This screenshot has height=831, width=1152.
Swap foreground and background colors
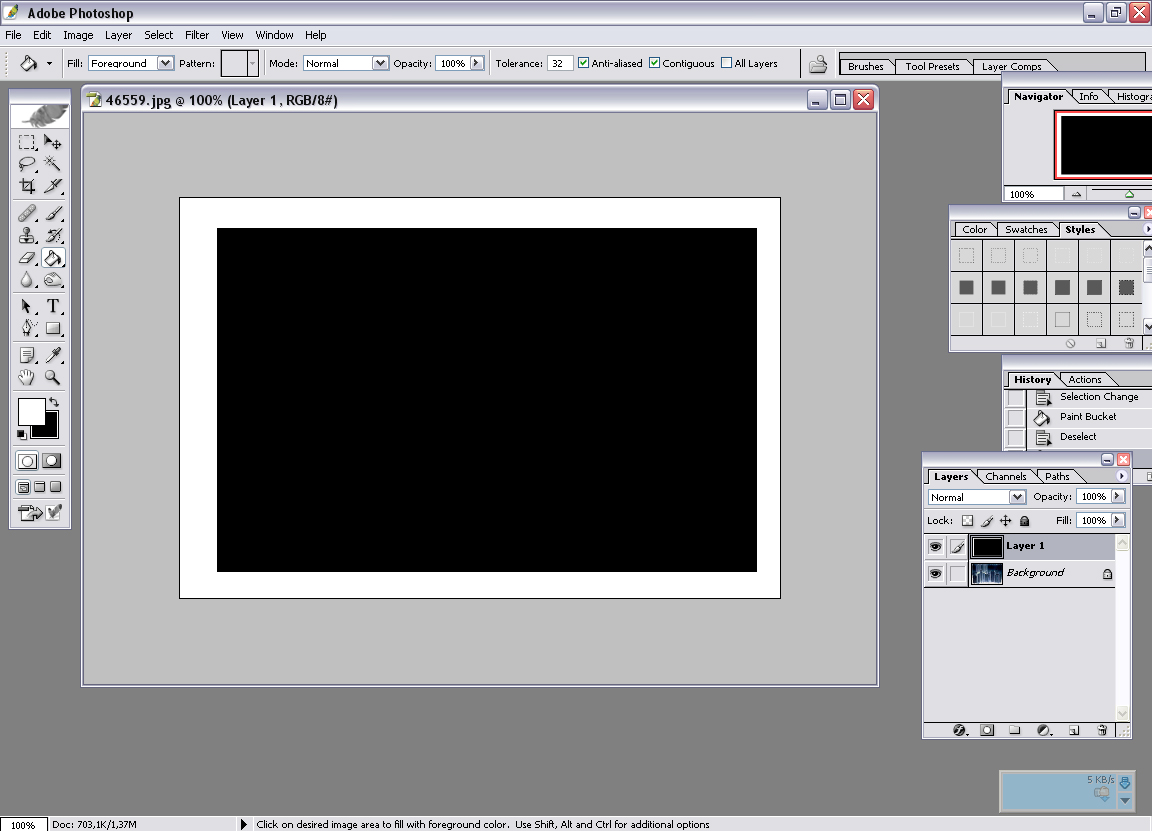point(54,402)
